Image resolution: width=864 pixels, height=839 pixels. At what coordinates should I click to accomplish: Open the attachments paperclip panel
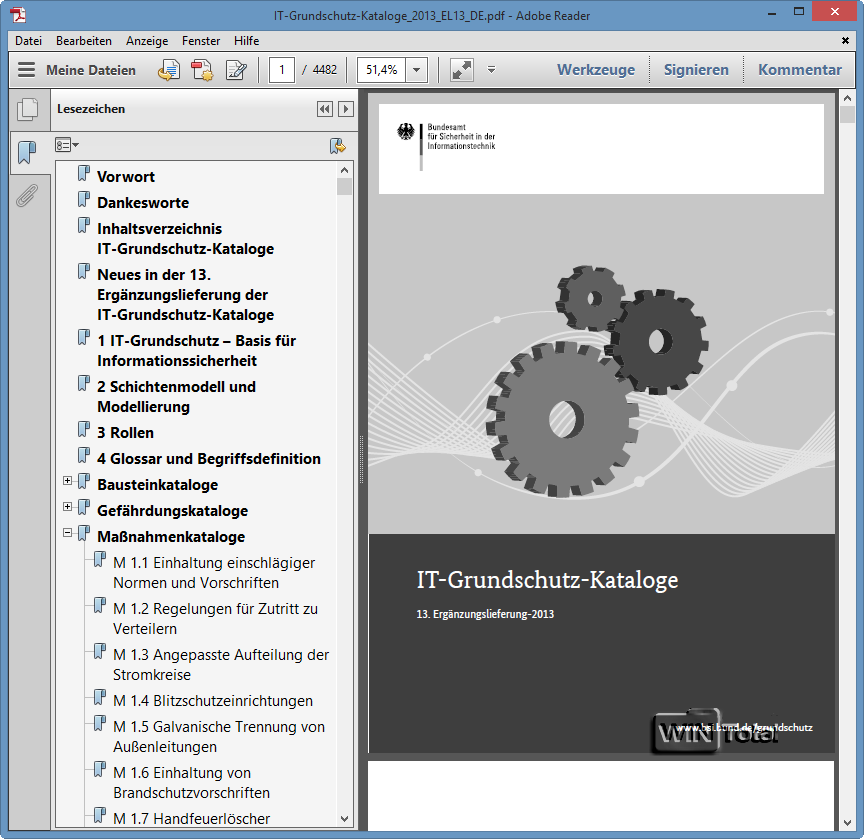[x=26, y=196]
